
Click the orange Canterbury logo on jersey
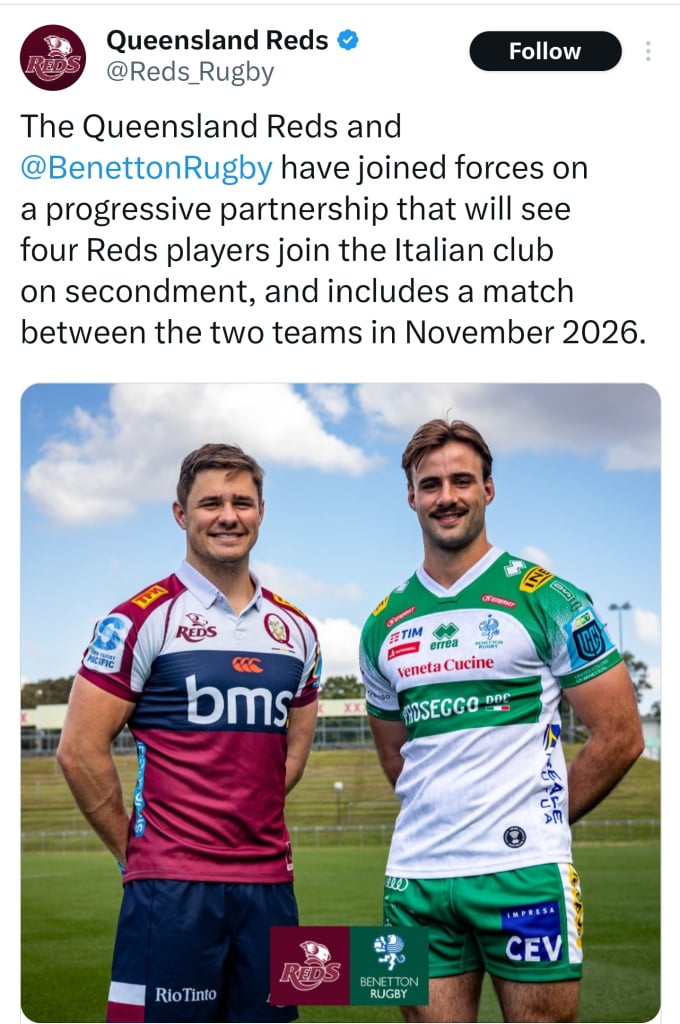pyautogui.click(x=248, y=664)
